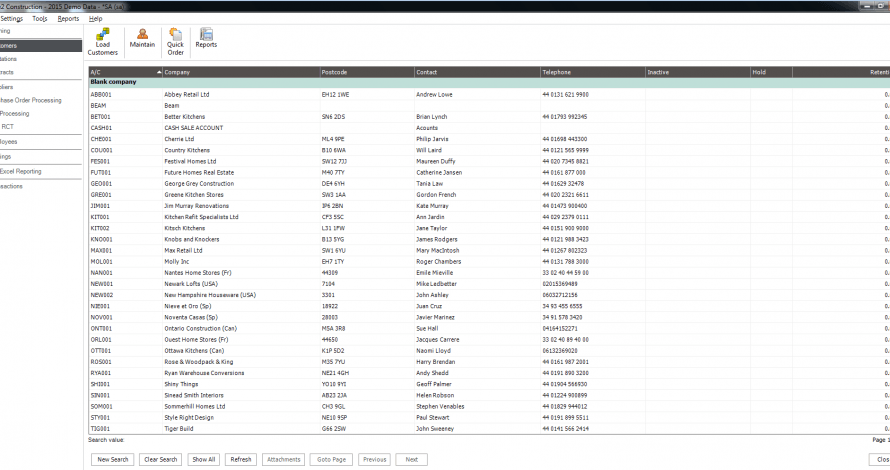The width and height of the screenshot is (890, 470).
Task: Select the CASH SALE ACCOUNT row
Action: pyautogui.click(x=489, y=128)
